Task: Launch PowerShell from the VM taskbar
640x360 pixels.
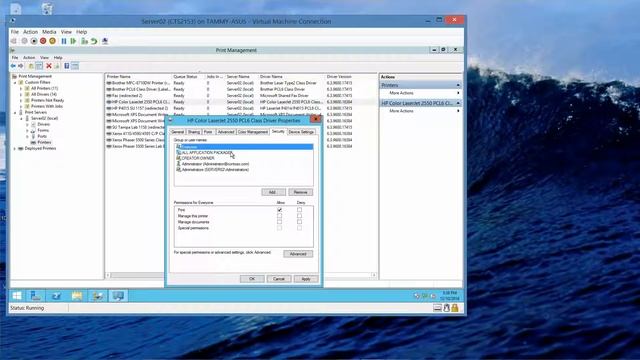Action: click(x=56, y=296)
